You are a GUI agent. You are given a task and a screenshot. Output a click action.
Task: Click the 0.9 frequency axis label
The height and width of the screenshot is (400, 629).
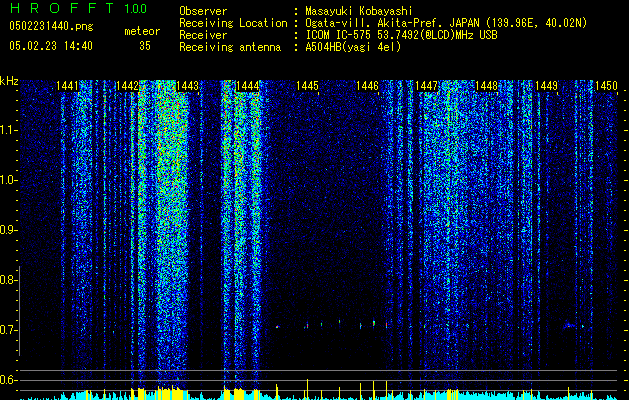8,230
